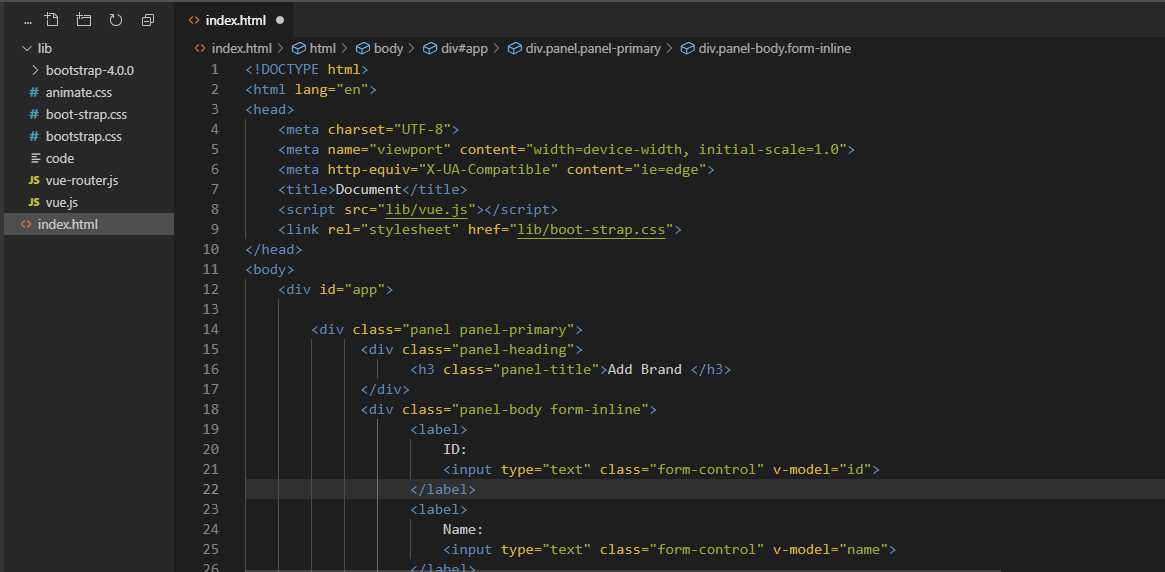Open boot-strap.css in the explorer
The height and width of the screenshot is (572, 1165).
[x=88, y=114]
